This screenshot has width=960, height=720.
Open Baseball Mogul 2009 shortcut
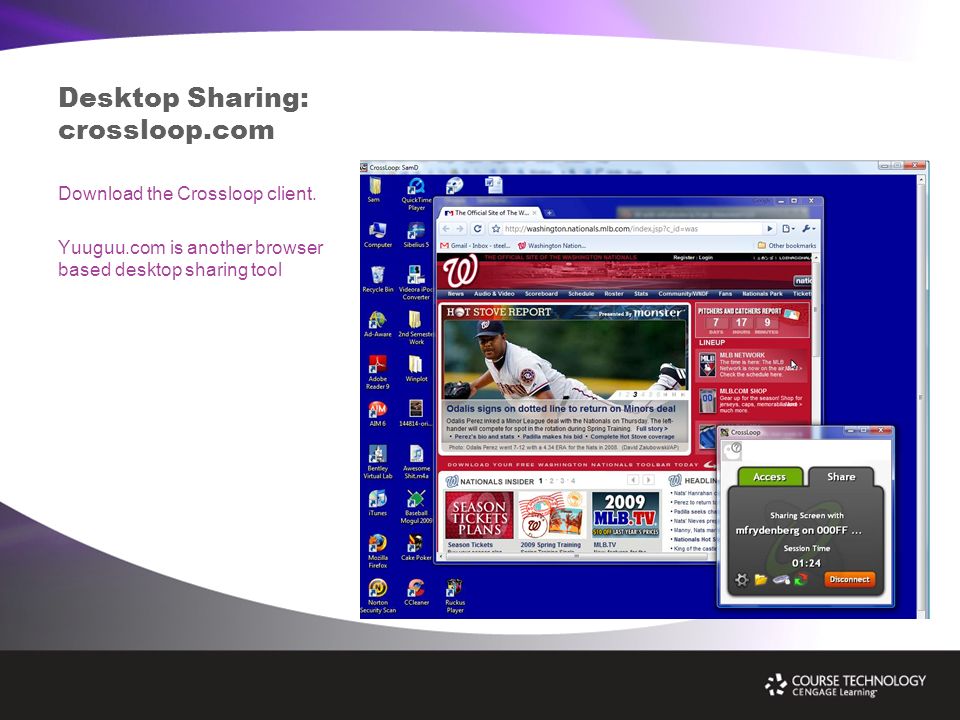coord(416,506)
